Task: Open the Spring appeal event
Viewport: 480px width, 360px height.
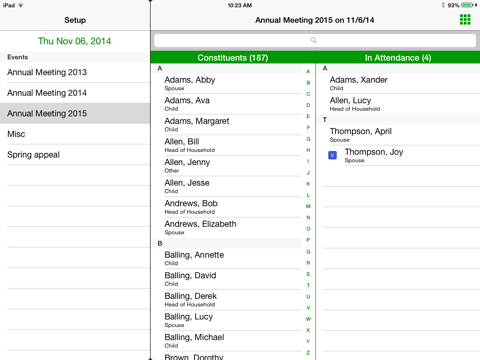Action: coord(75,155)
